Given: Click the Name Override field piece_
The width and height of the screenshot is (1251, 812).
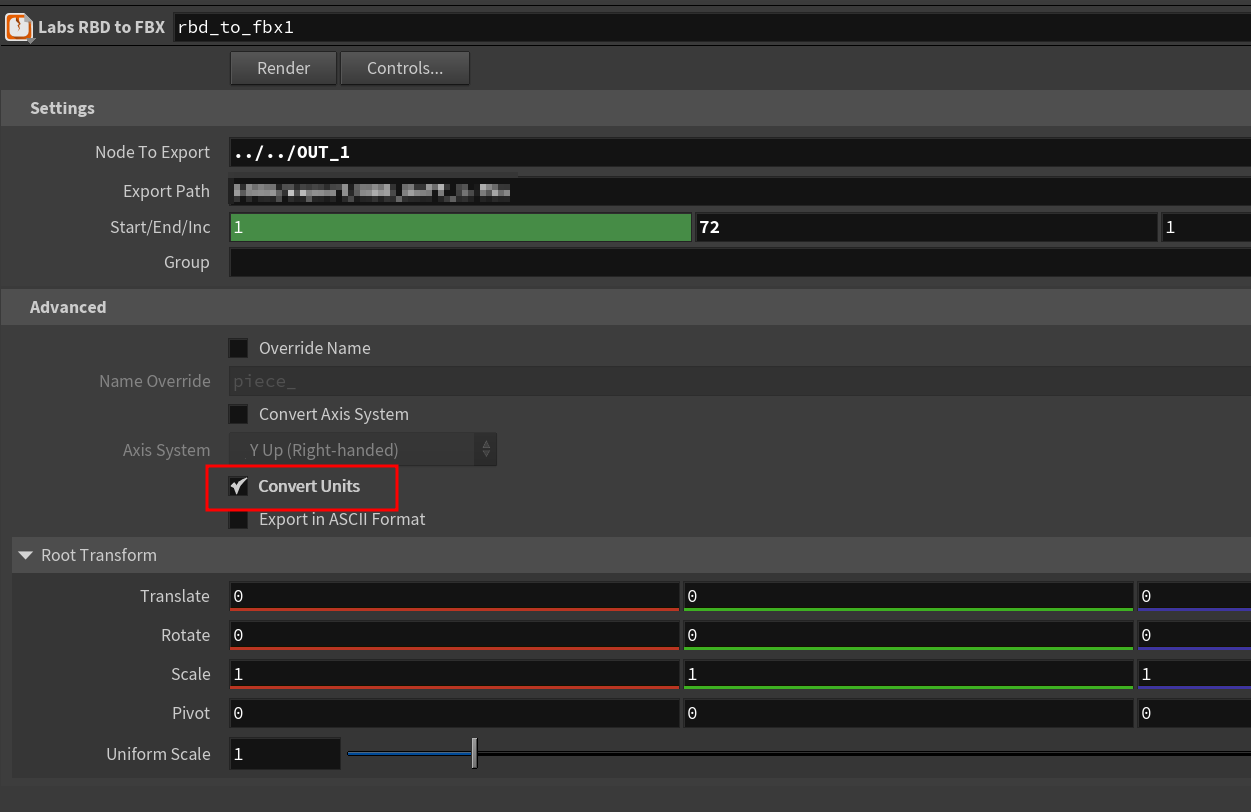Looking at the screenshot, I should pyautogui.click(x=740, y=381).
